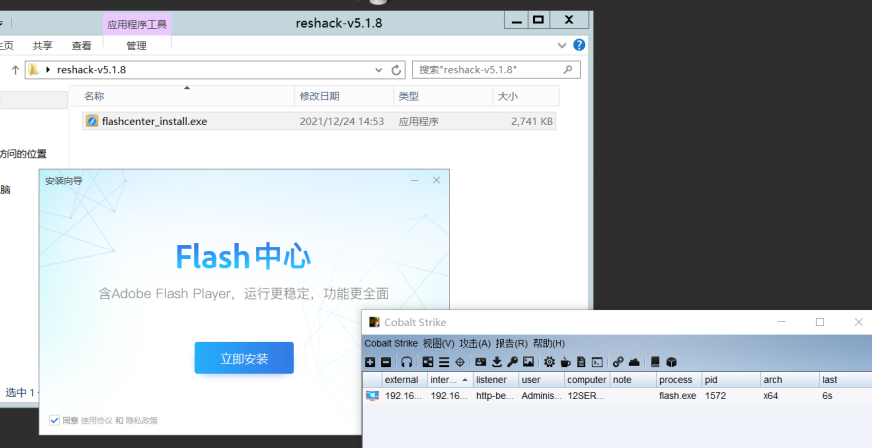Open the 隐私政策 privacy policy link
The height and width of the screenshot is (448, 872).
pyautogui.click(x=142, y=420)
